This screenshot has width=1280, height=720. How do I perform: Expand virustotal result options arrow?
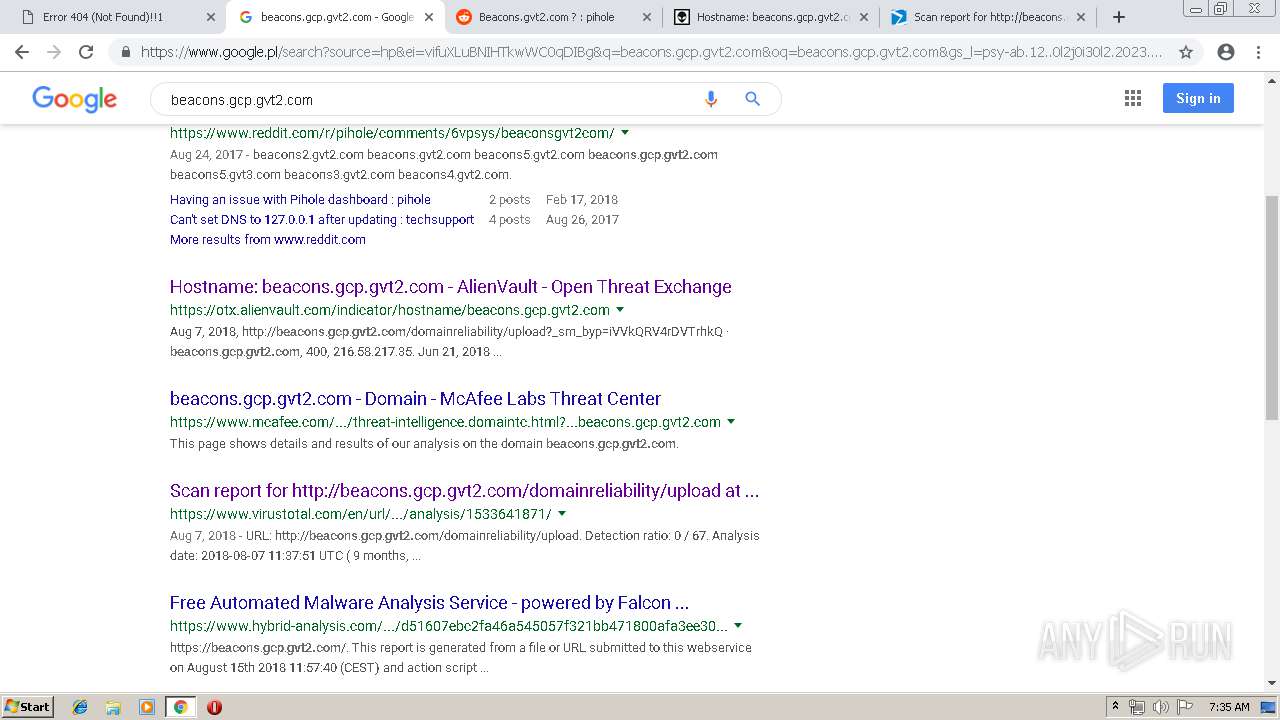562,514
